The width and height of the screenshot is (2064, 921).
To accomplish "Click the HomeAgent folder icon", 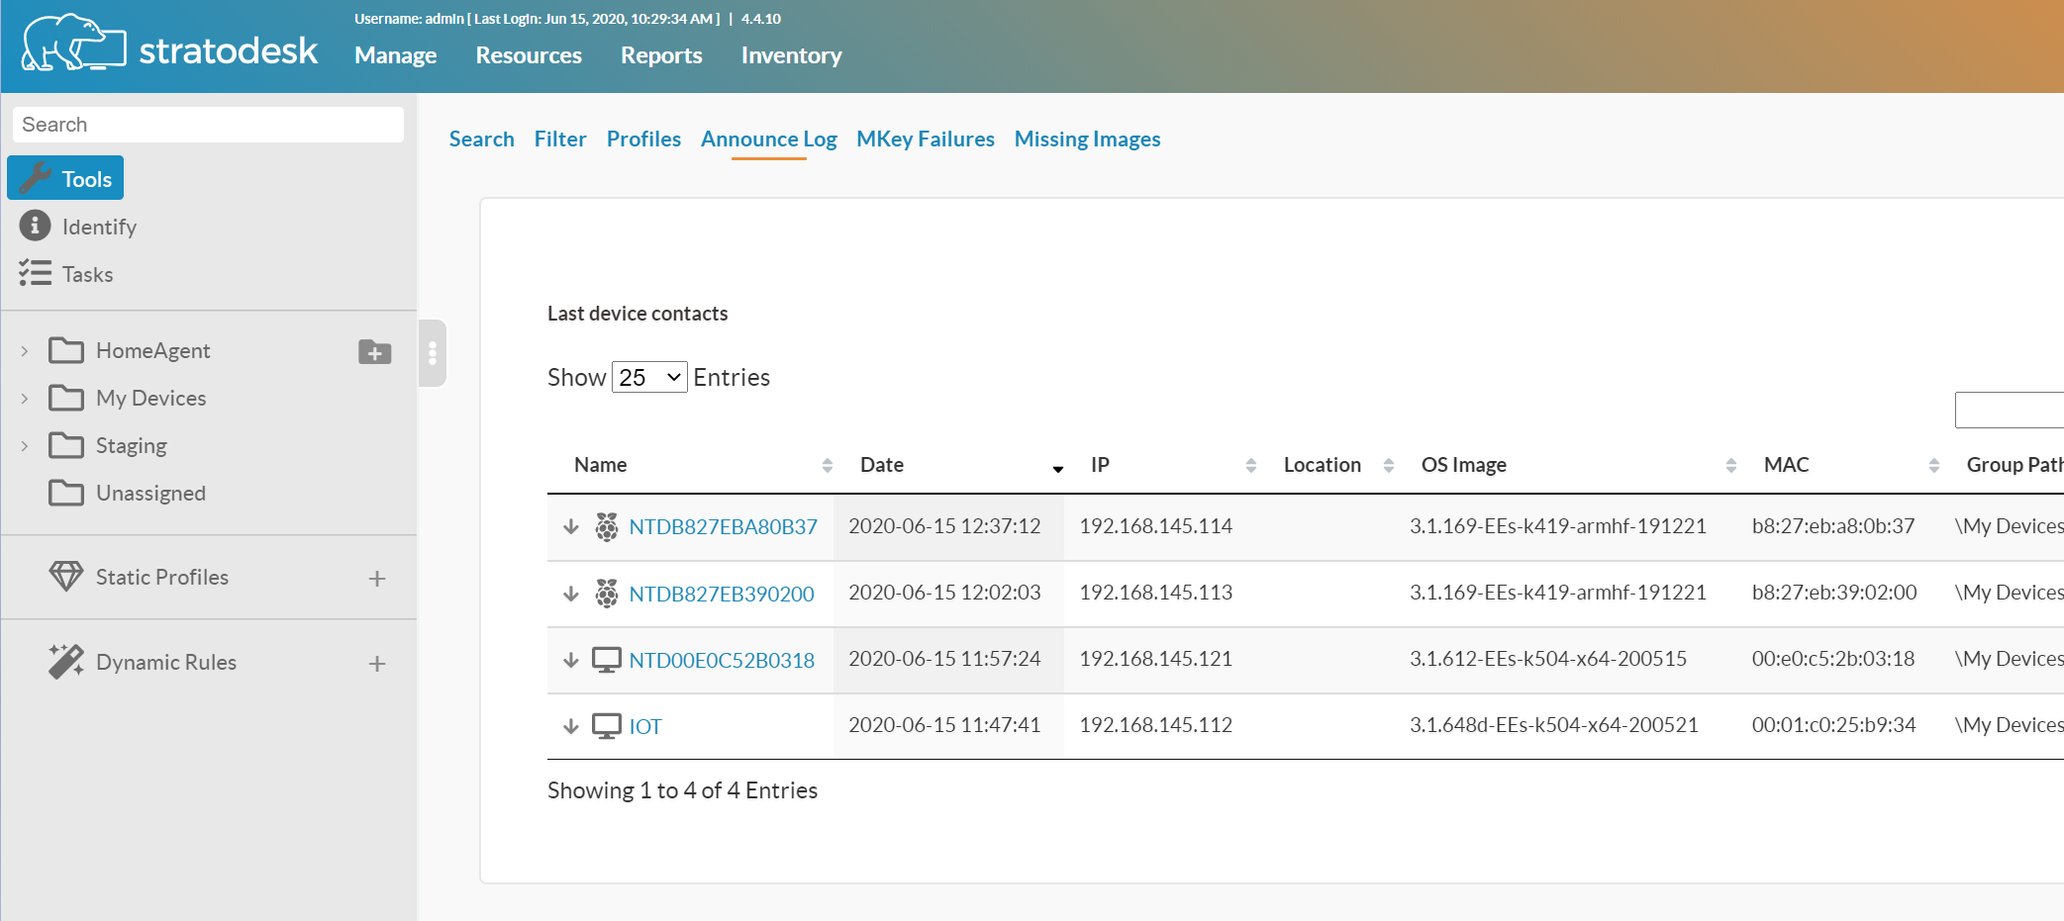I will pos(66,350).
